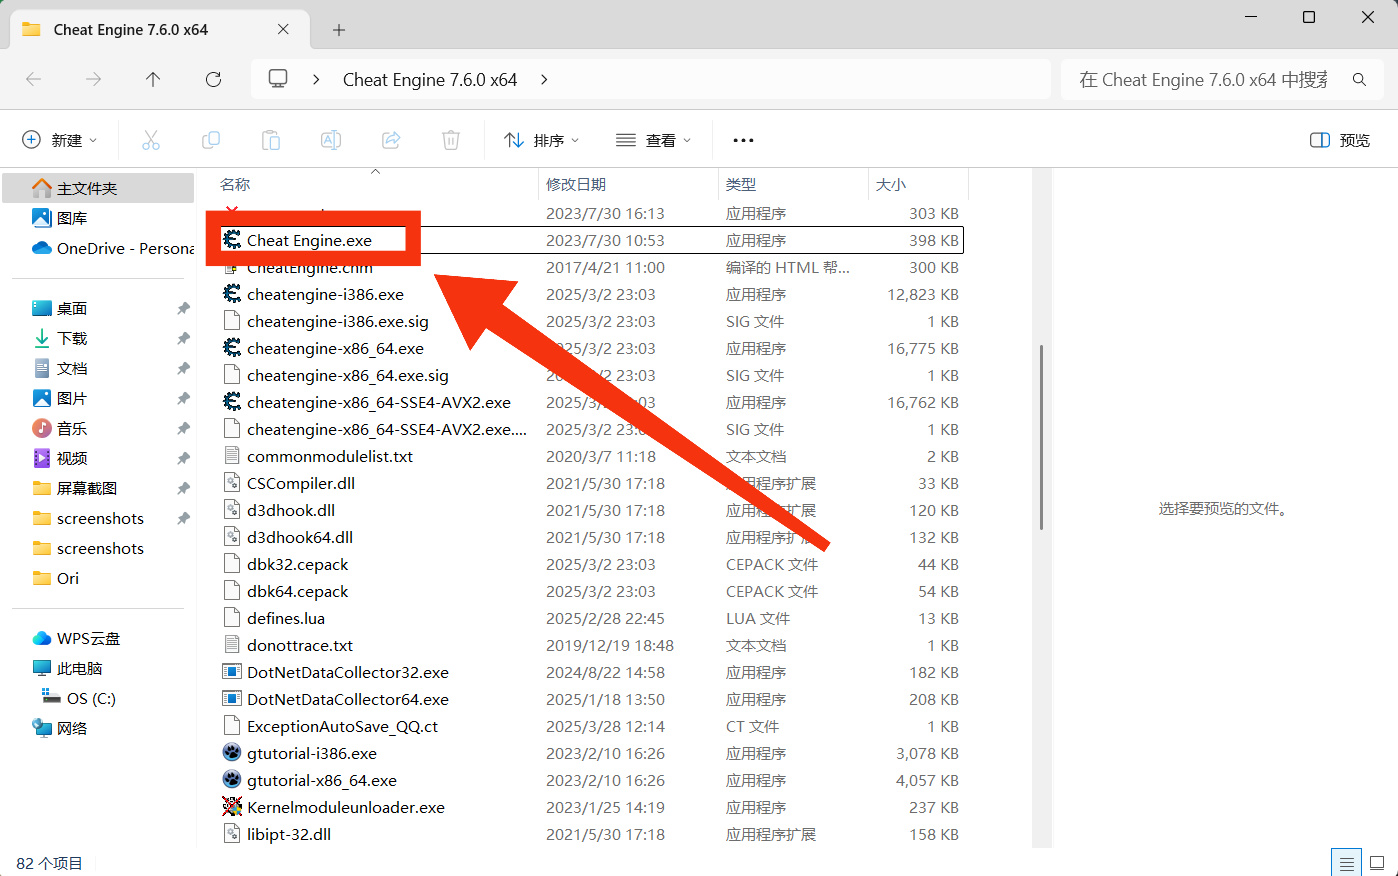Select the Cheat Engine.exe file icon

point(232,240)
